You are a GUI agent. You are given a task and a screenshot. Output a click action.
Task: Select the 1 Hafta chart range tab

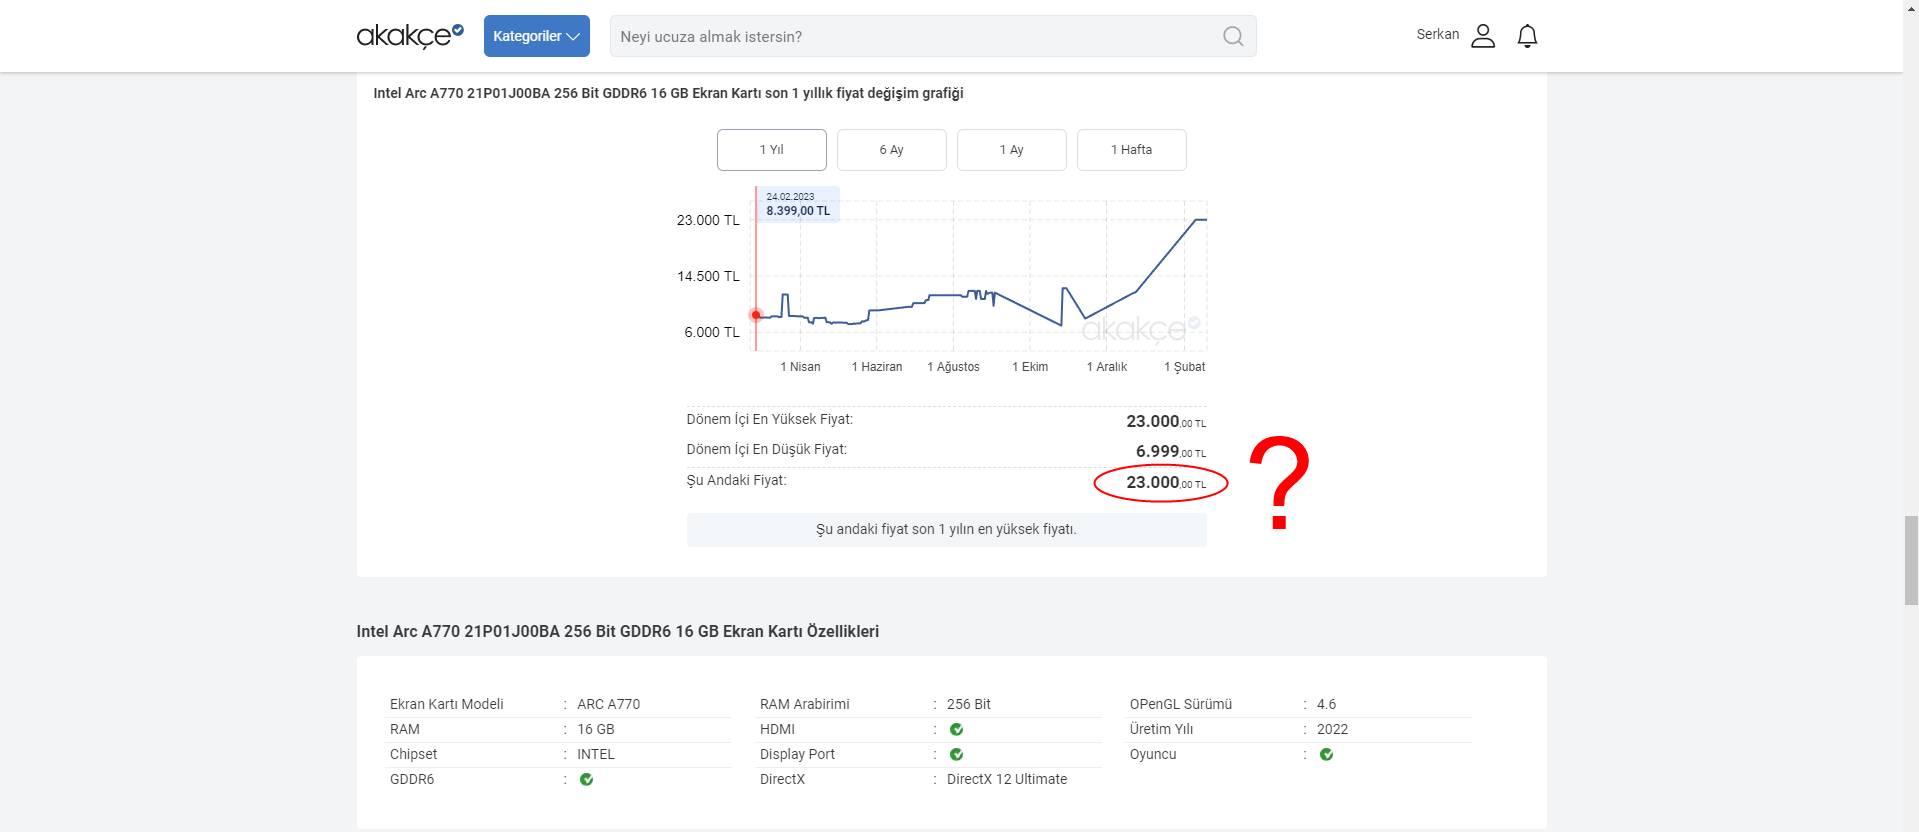1132,150
